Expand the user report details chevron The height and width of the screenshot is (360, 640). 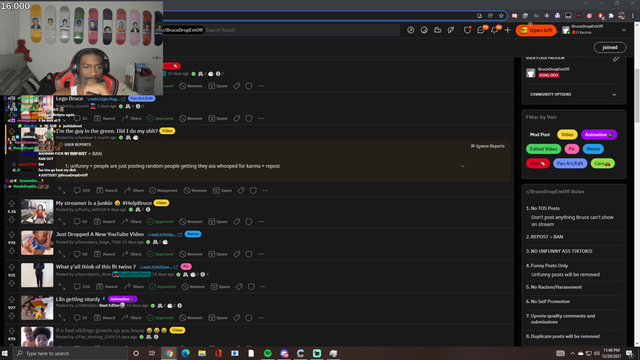click(x=462, y=166)
